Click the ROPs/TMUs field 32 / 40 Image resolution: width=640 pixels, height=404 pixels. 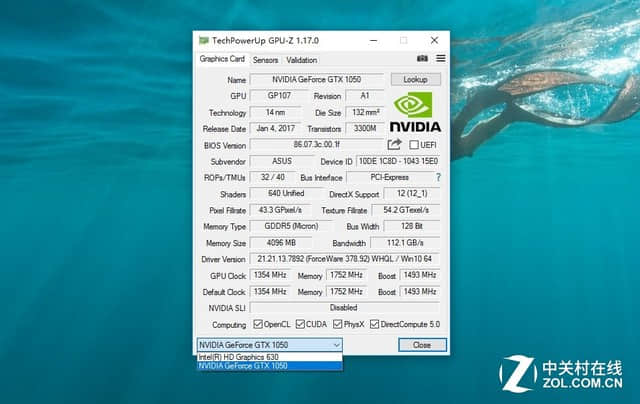[273, 178]
